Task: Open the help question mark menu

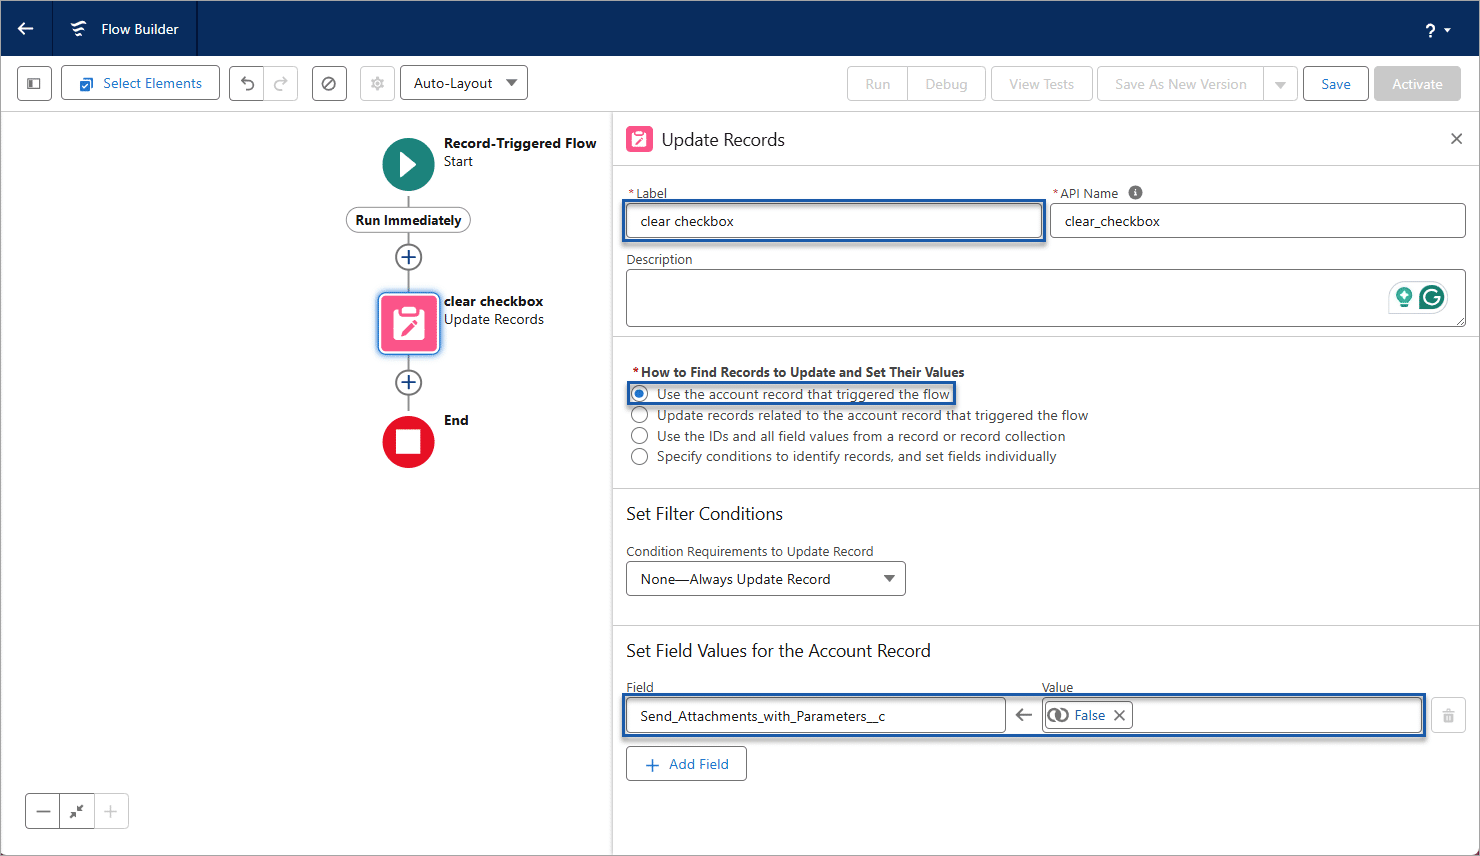Action: tap(1437, 30)
